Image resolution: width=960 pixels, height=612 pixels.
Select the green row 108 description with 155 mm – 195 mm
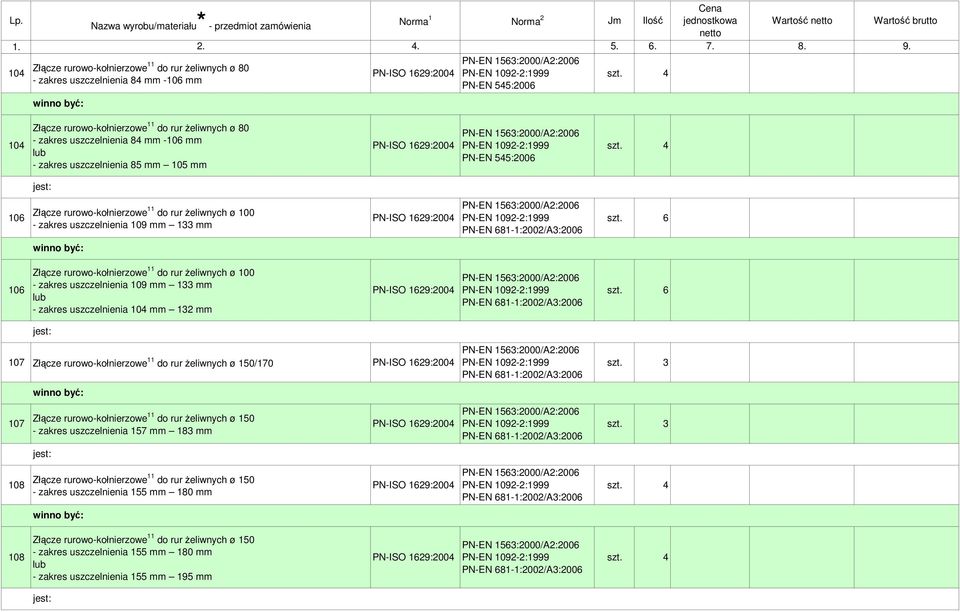[200, 558]
